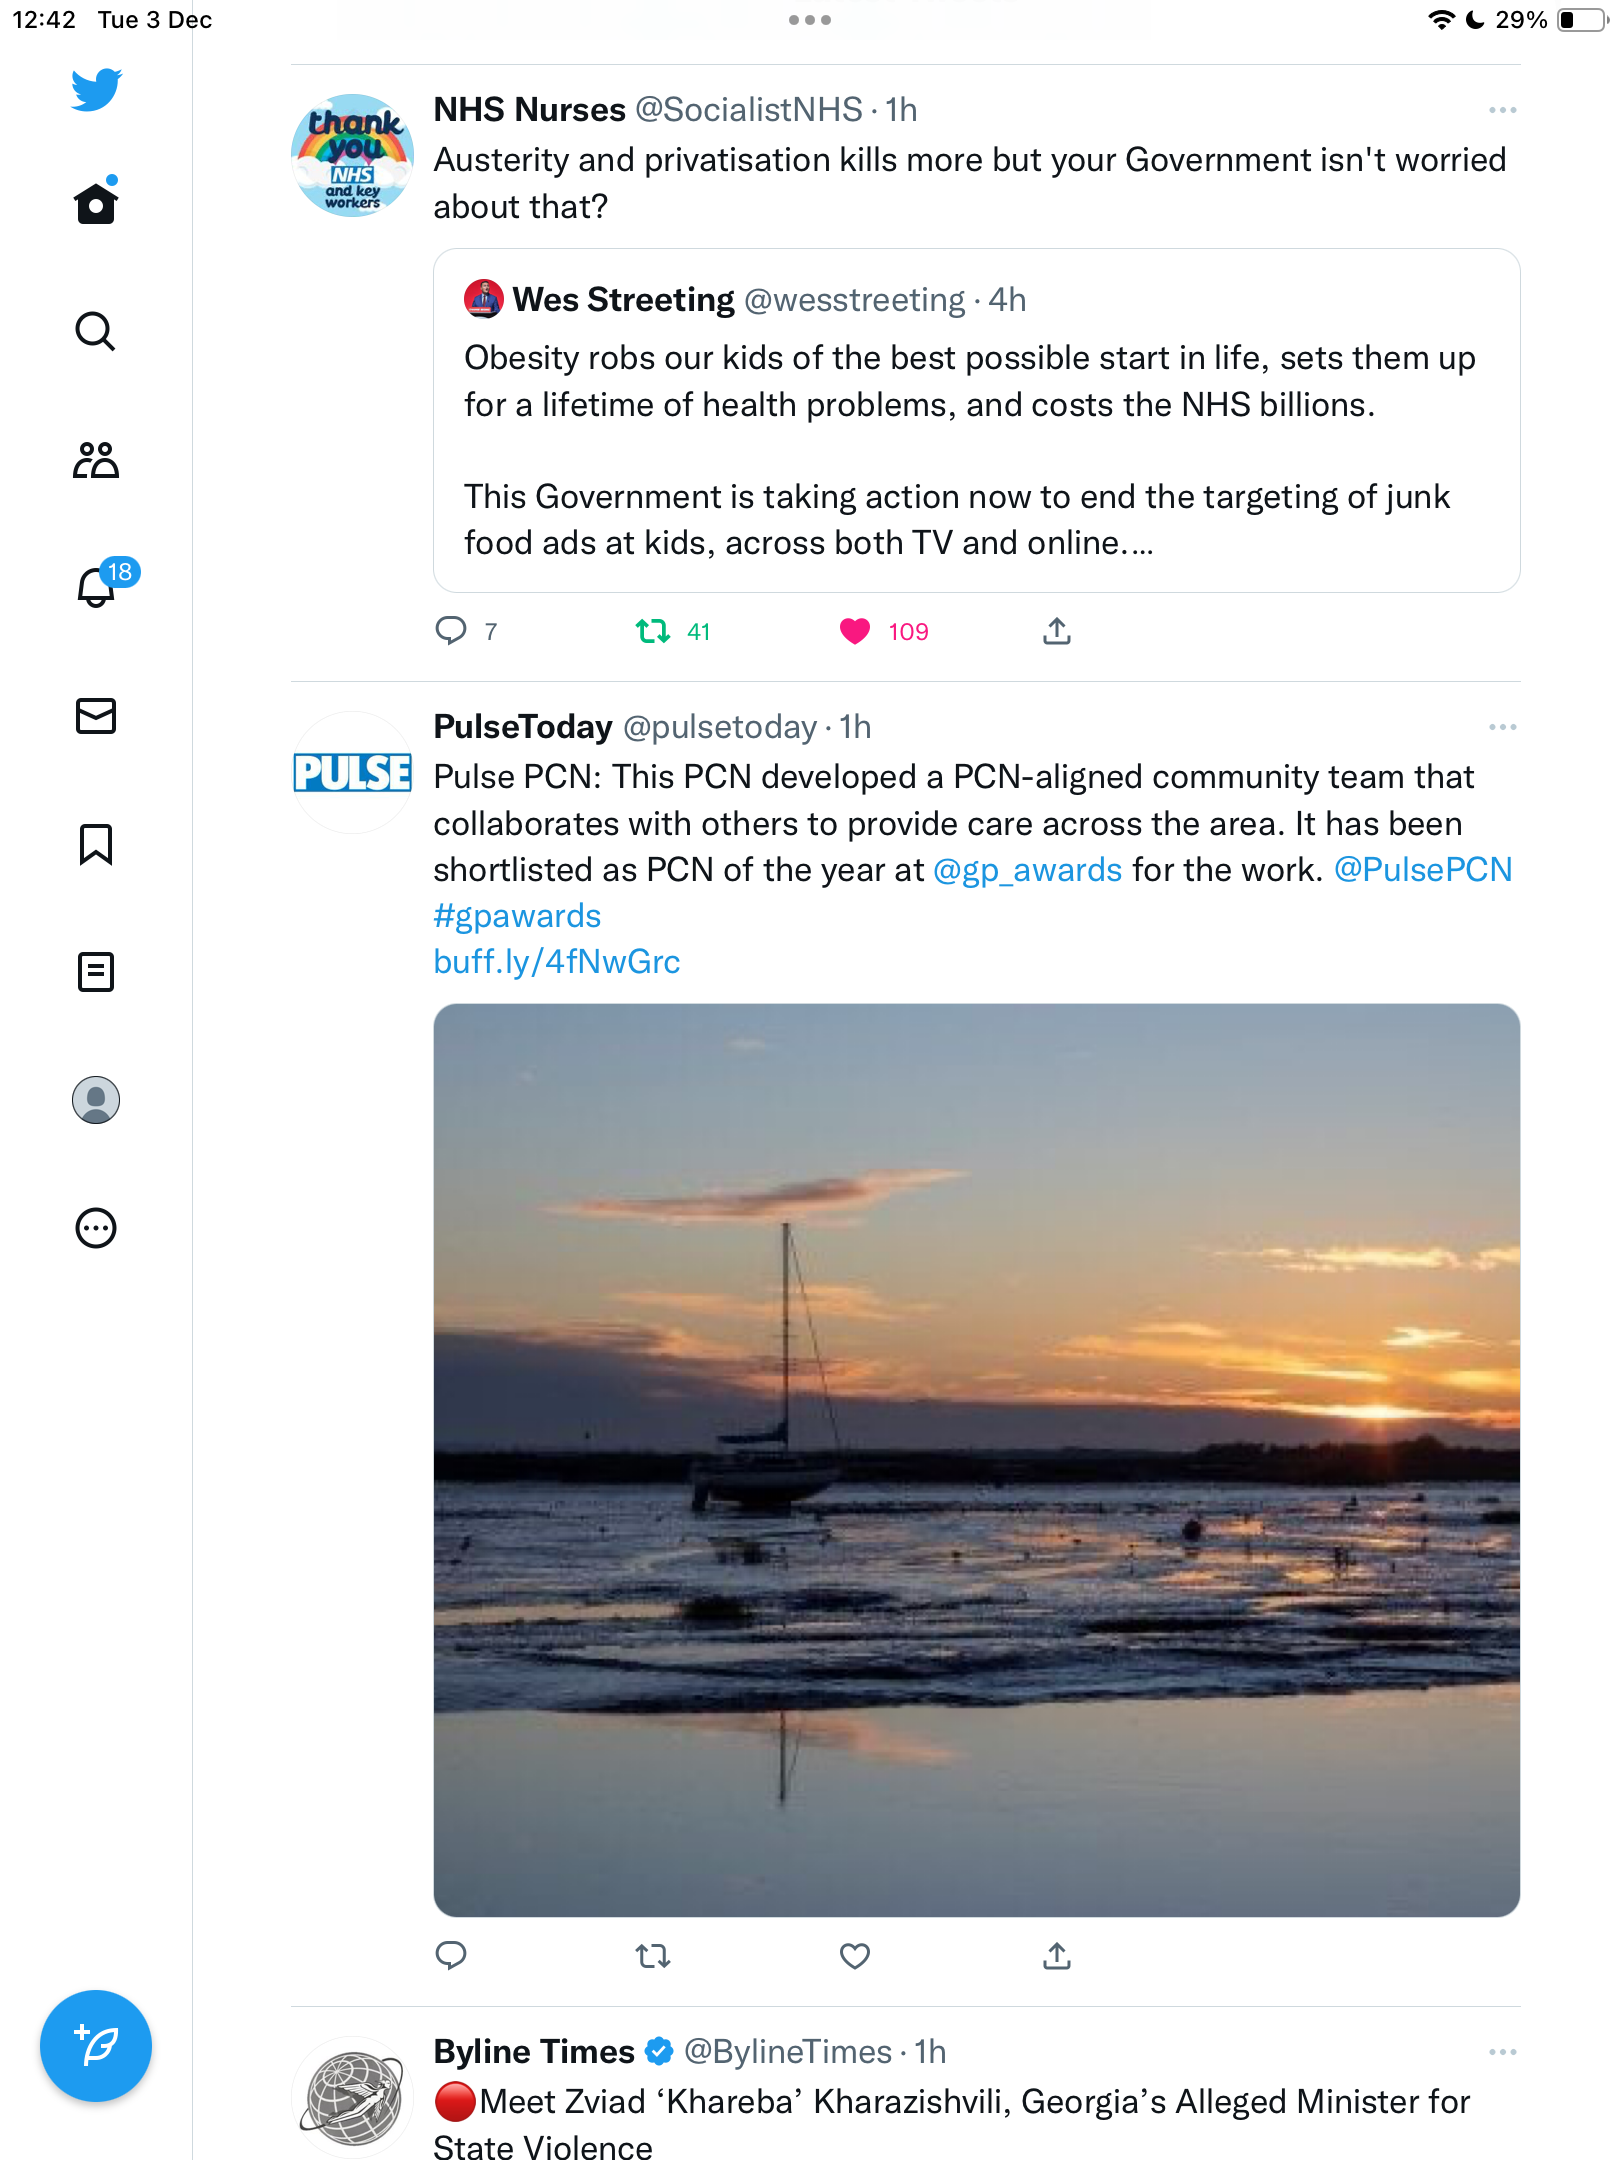Viewport: 1620px width, 2160px height.
Task: Open Lists icon in sidebar
Action: (96, 972)
